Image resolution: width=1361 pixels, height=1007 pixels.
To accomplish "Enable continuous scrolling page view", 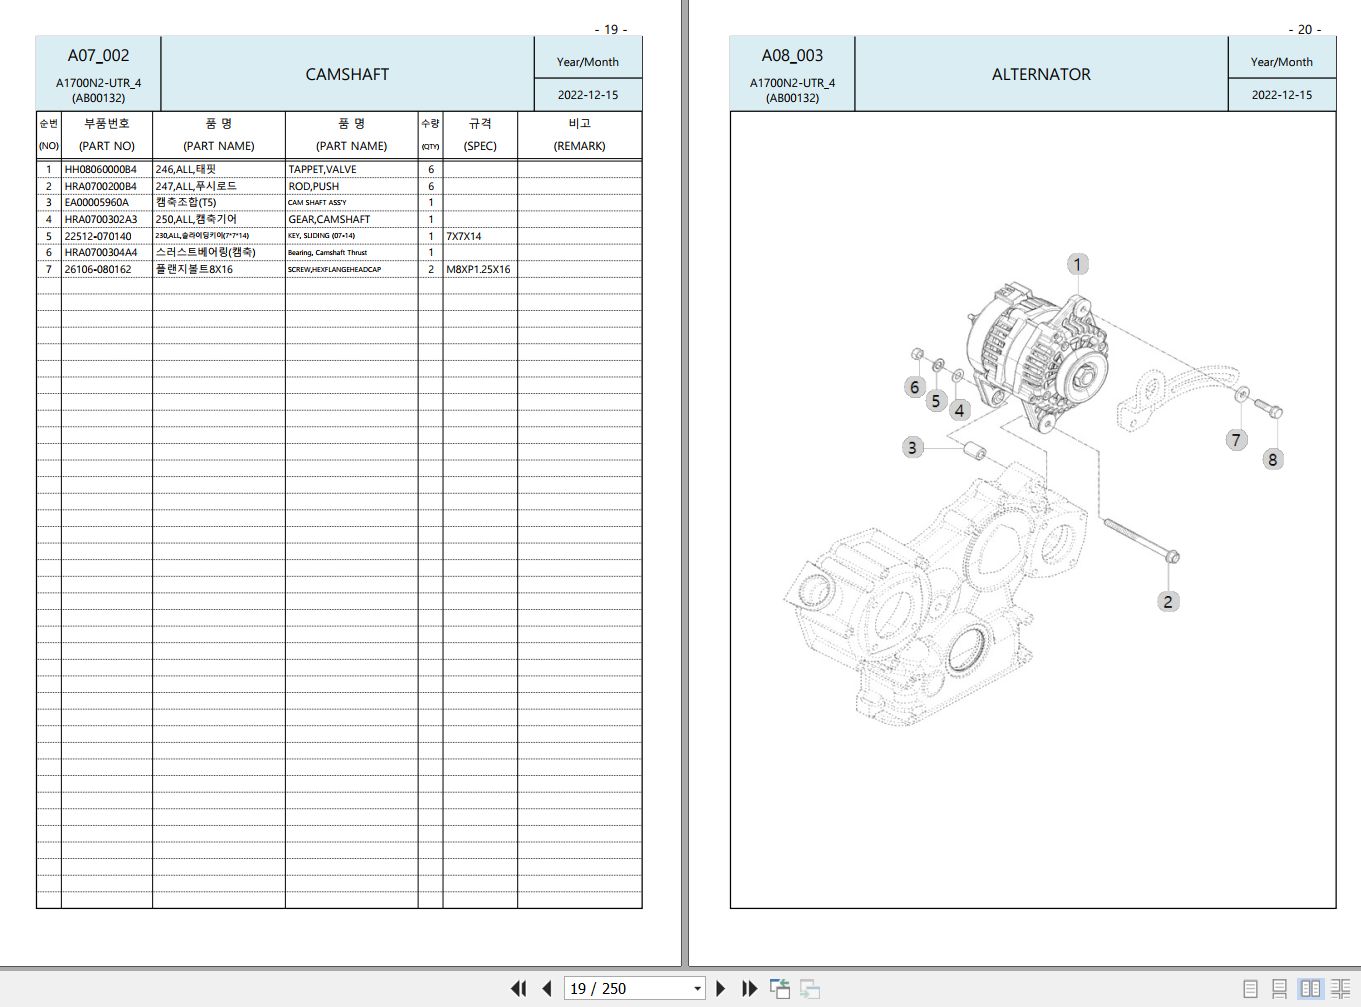I will pyautogui.click(x=1279, y=989).
